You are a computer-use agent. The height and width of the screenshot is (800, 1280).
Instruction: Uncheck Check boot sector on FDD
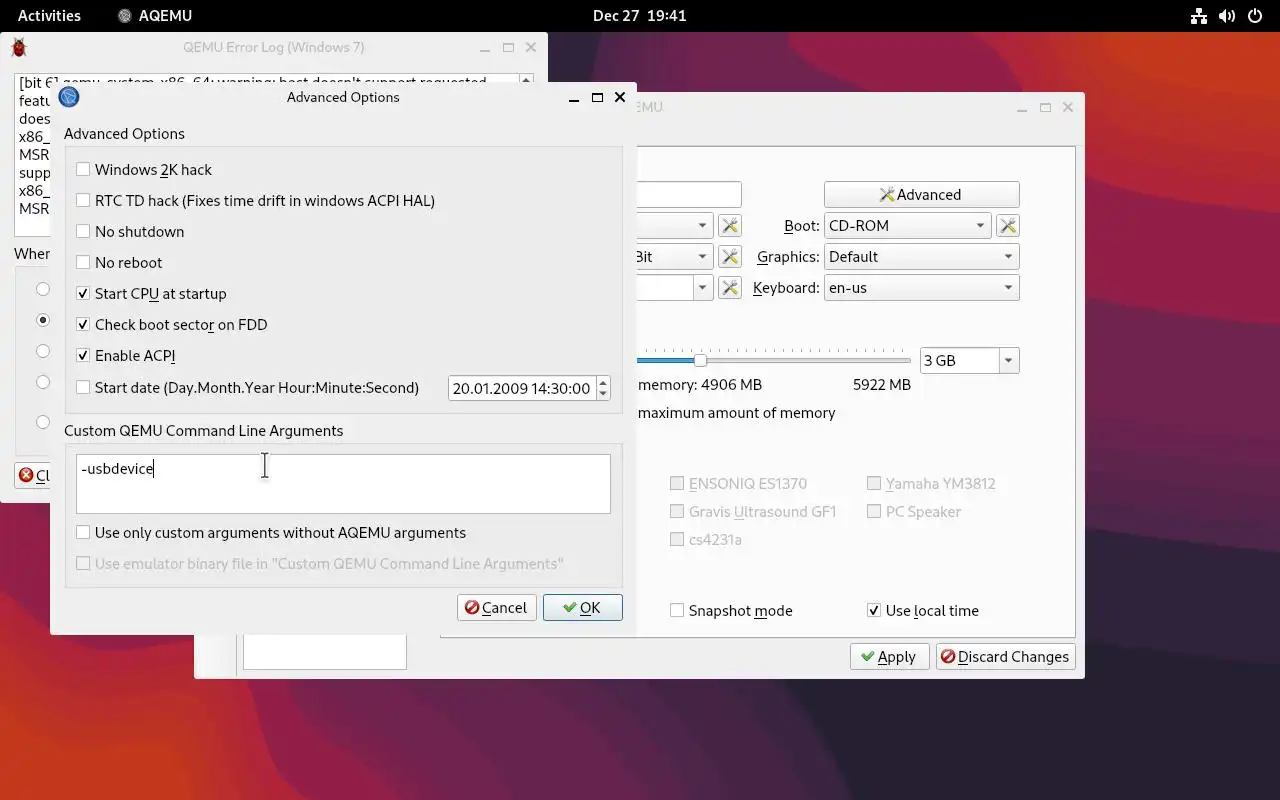coord(83,325)
